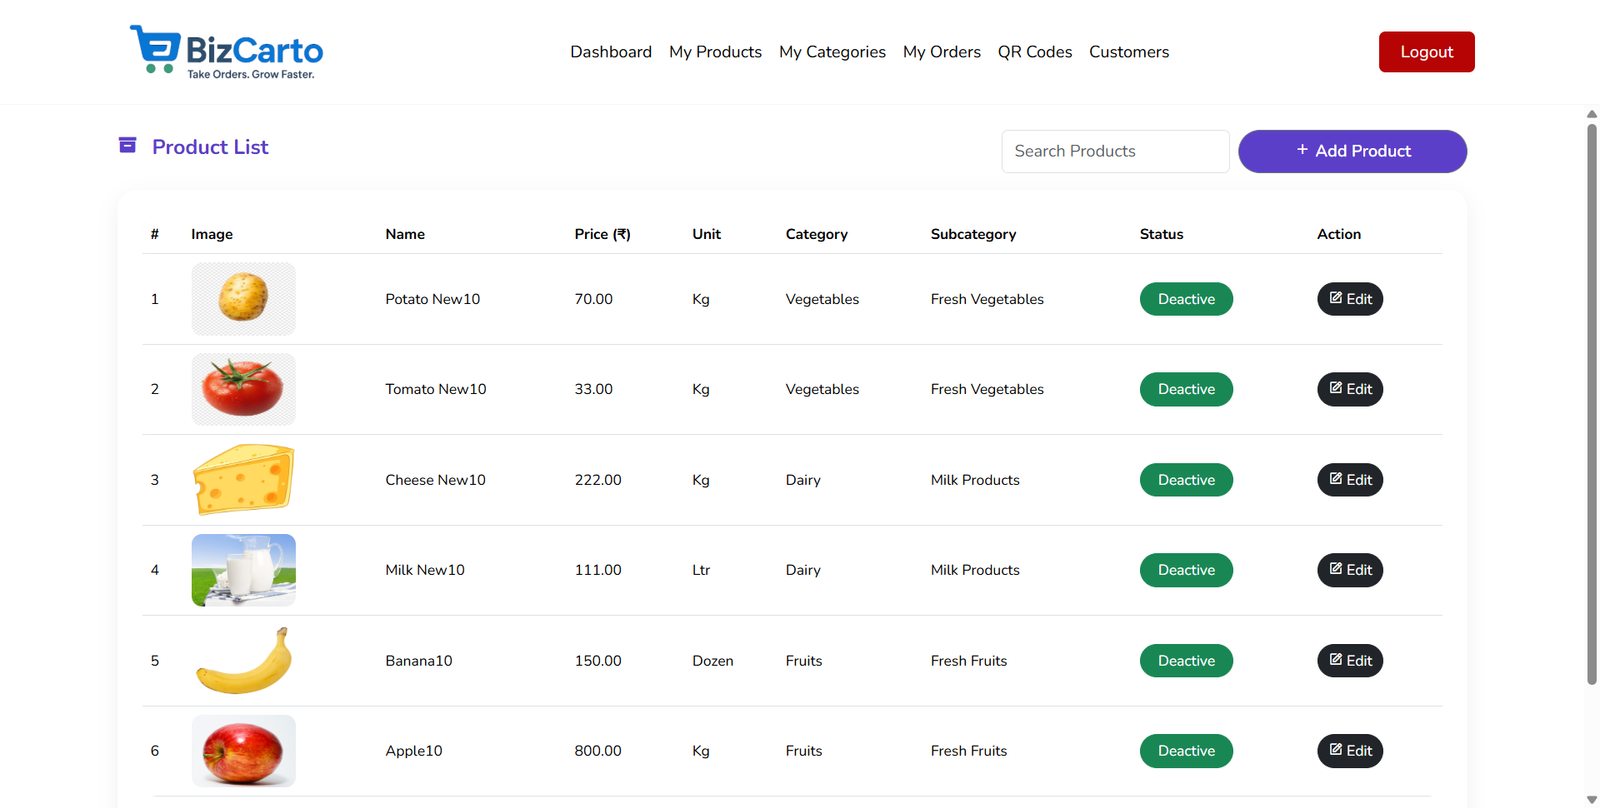Image resolution: width=1600 pixels, height=808 pixels.
Task: Open the QR Codes page
Action: (x=1034, y=52)
